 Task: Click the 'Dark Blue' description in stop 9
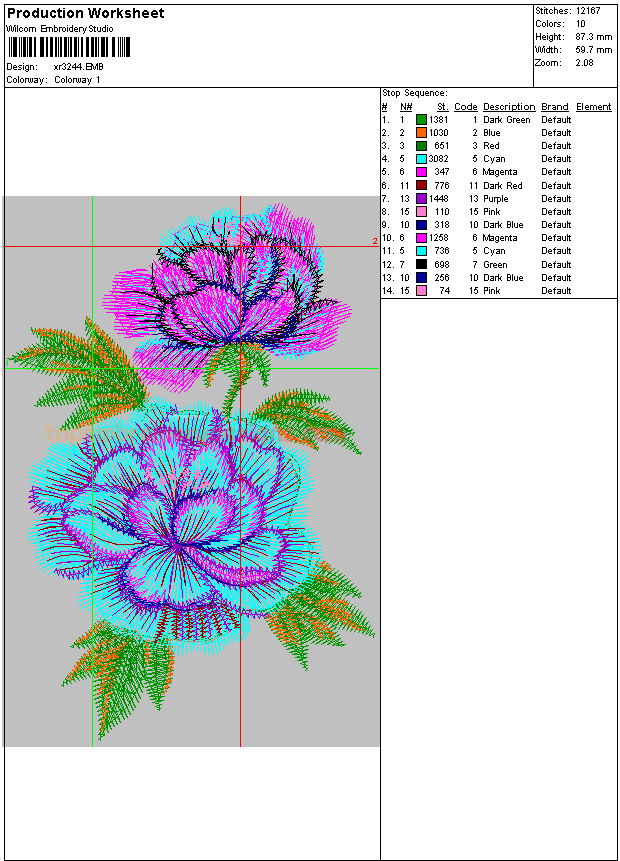click(503, 225)
